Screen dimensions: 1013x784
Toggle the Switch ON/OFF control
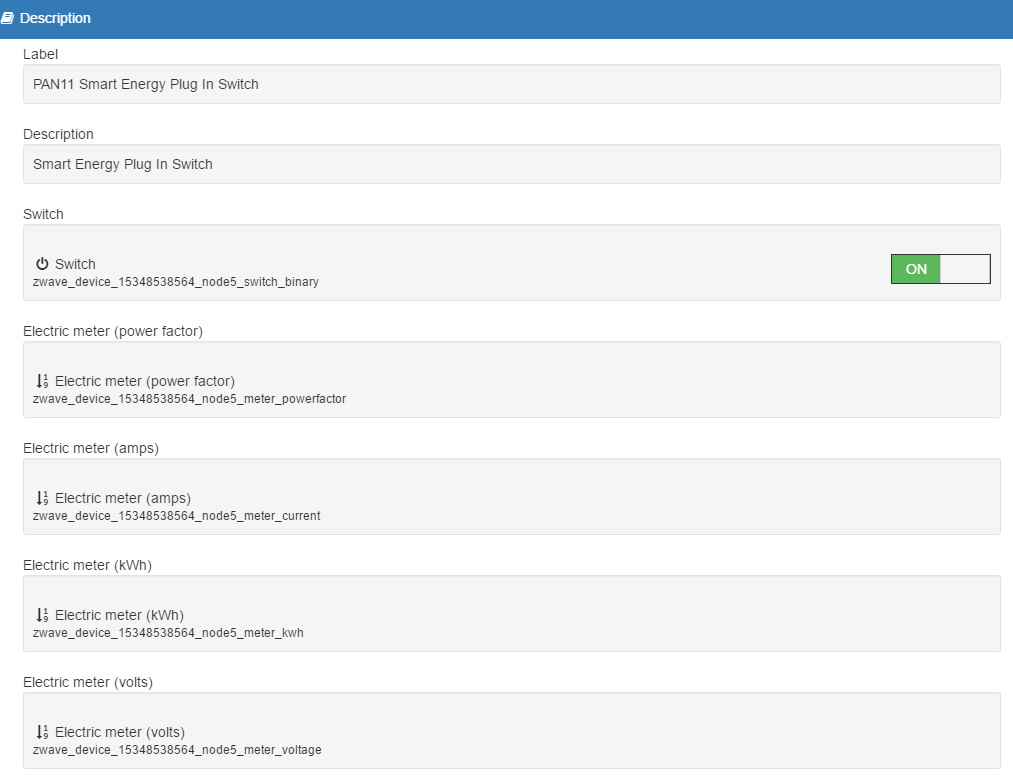coord(940,269)
